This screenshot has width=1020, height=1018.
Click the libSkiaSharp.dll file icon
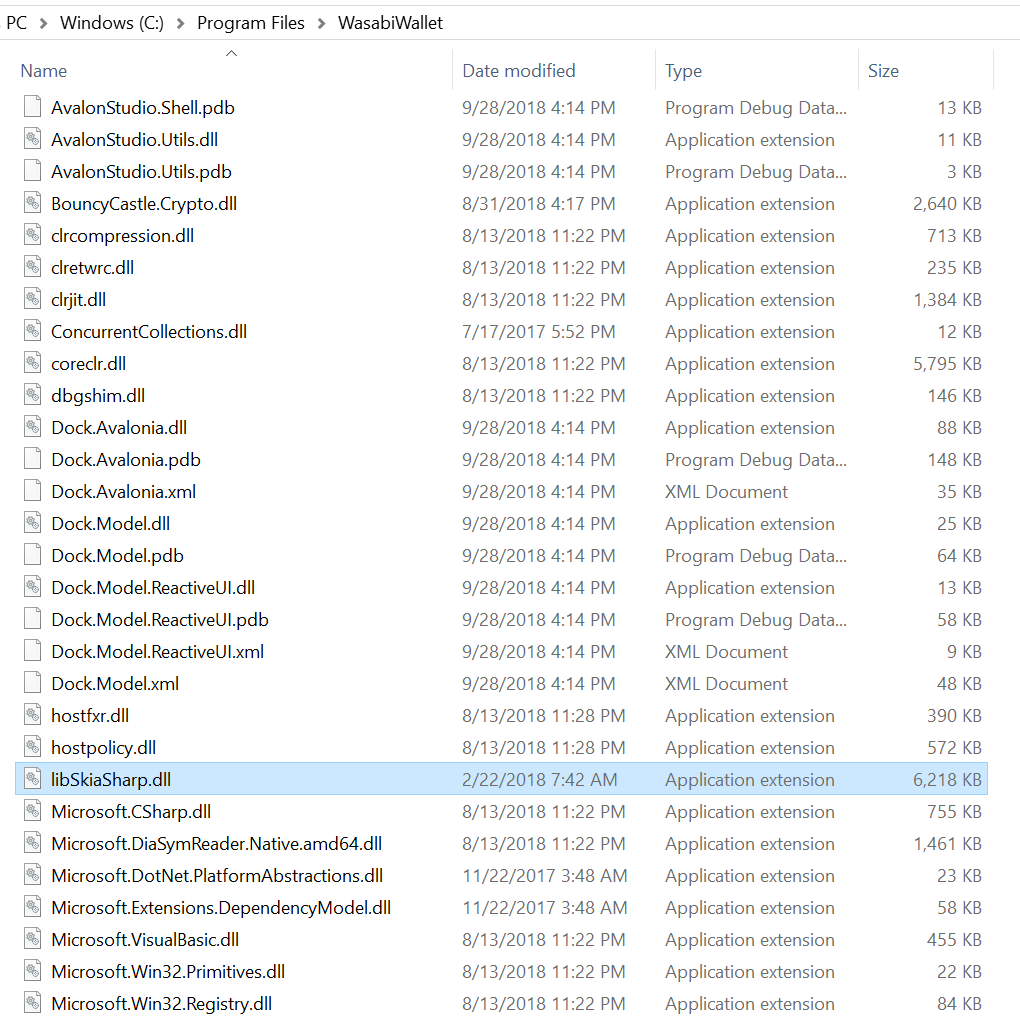coord(33,779)
